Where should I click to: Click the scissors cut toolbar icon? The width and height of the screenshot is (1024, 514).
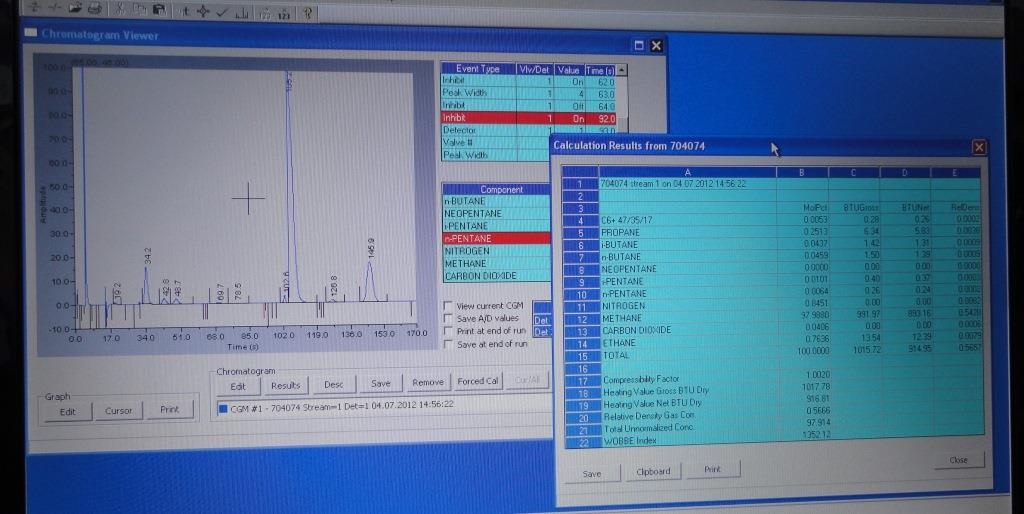(x=120, y=8)
